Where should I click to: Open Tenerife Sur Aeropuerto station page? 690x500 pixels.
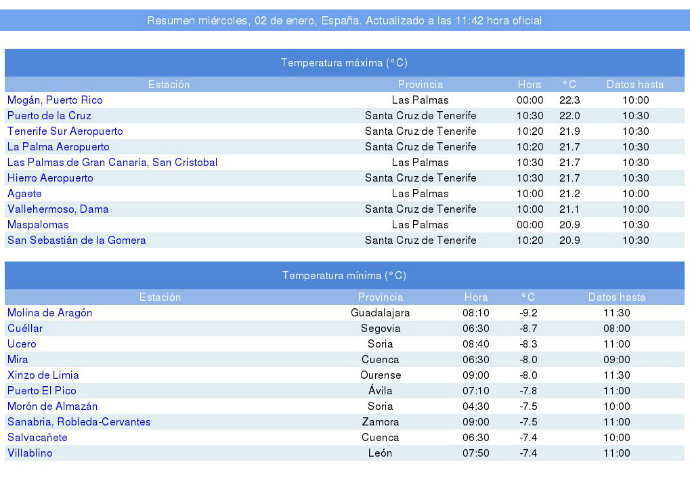(65, 131)
